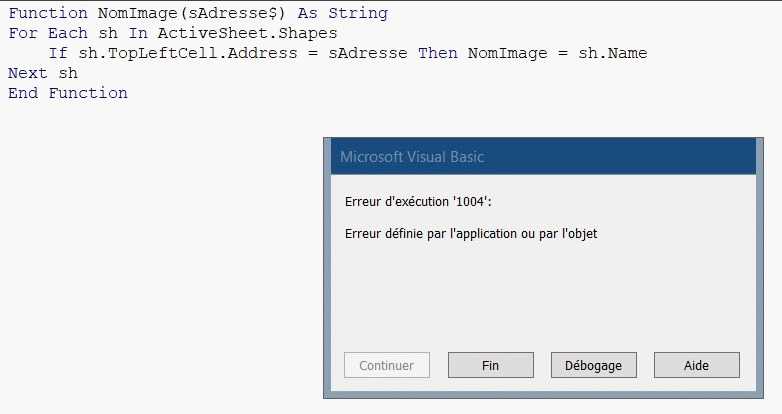The image size is (782, 414).
Task: Click the Microsoft Visual Basic title bar
Action: coord(540,157)
